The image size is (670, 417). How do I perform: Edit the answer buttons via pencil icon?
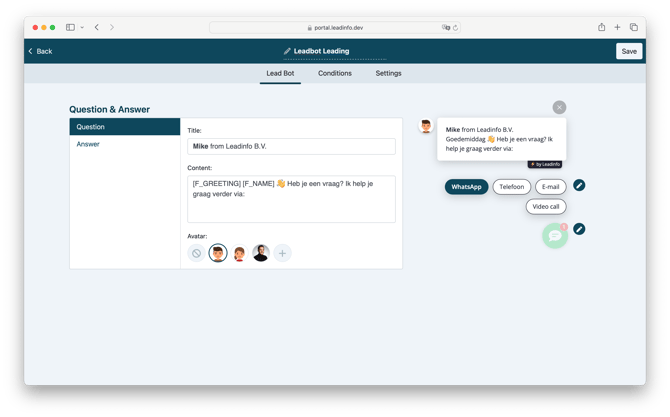pyautogui.click(x=579, y=186)
